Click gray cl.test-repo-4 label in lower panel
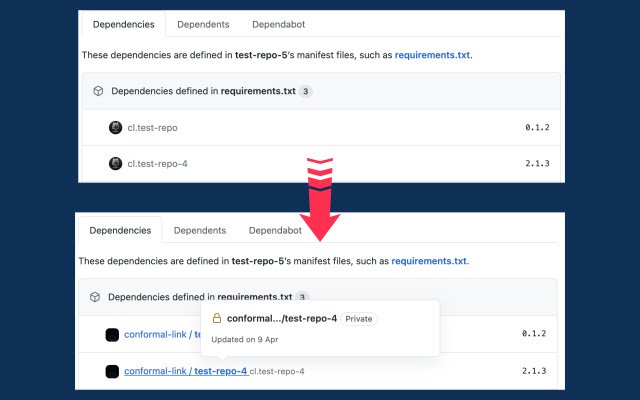Viewport: 640px width, 400px height. click(x=277, y=371)
